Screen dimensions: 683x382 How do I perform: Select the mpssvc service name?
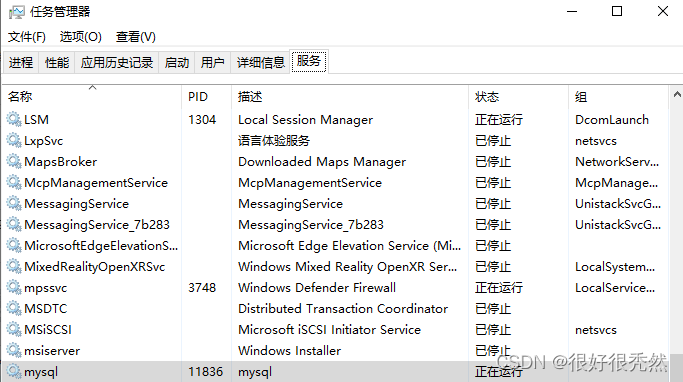pos(46,288)
